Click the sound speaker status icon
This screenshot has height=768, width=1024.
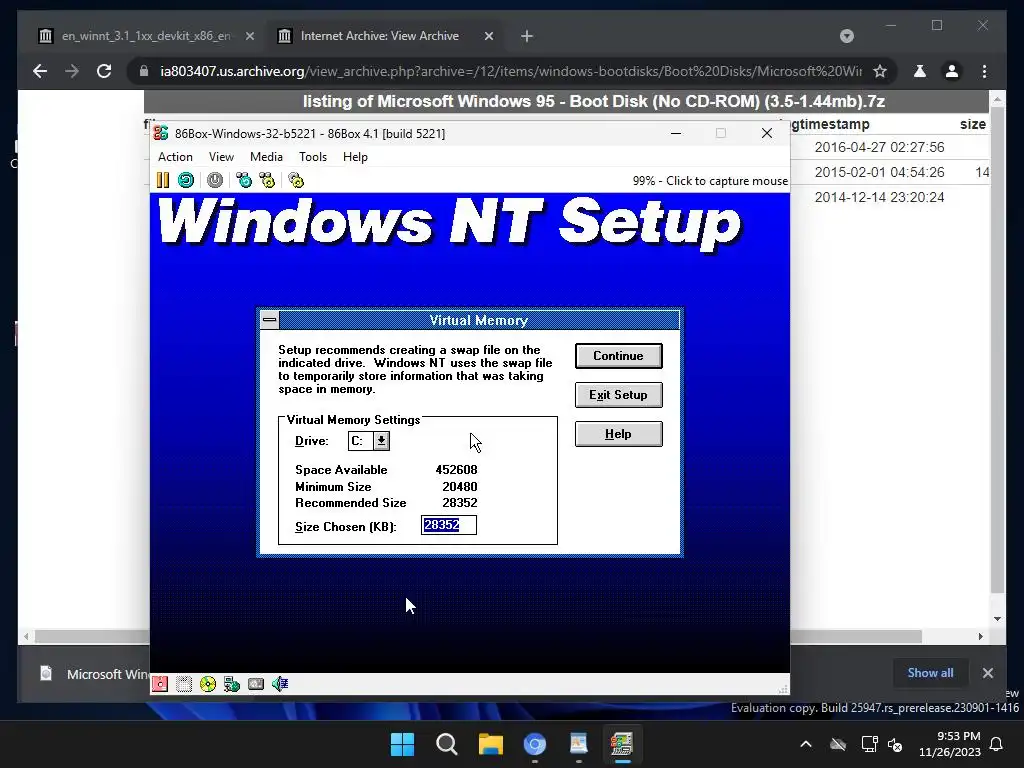280,684
